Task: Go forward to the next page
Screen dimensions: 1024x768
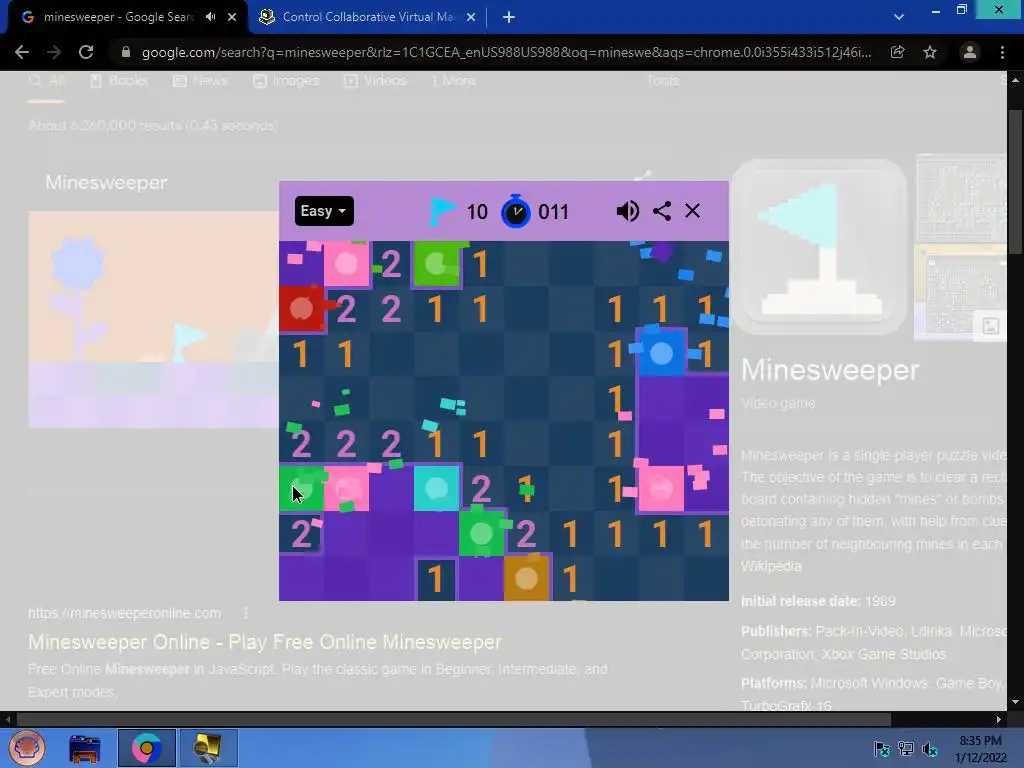Action: point(54,52)
